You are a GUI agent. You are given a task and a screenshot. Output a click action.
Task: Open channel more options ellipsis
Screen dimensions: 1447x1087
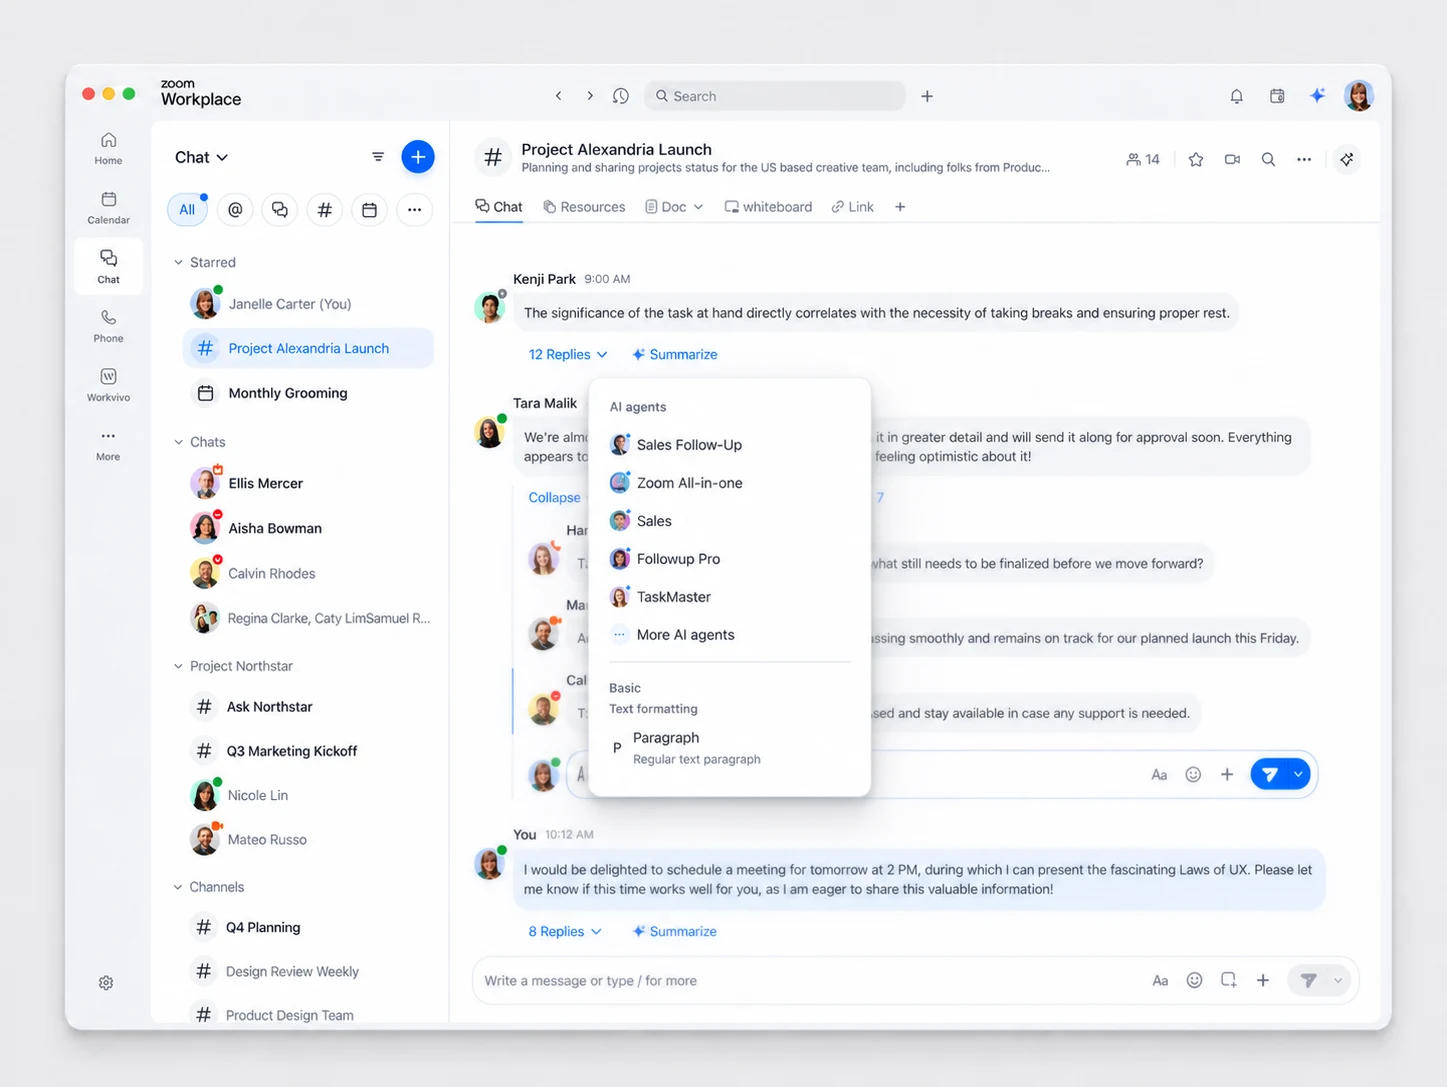(1304, 159)
